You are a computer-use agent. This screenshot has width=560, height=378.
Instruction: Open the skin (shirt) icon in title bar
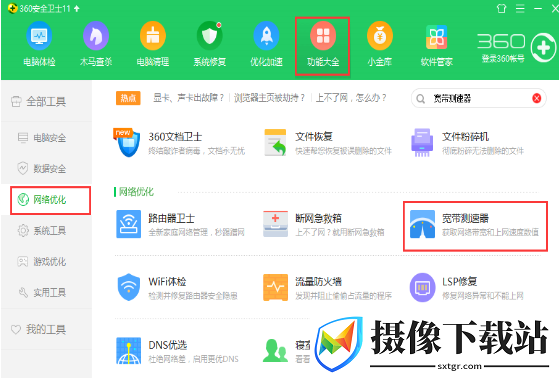pos(501,8)
